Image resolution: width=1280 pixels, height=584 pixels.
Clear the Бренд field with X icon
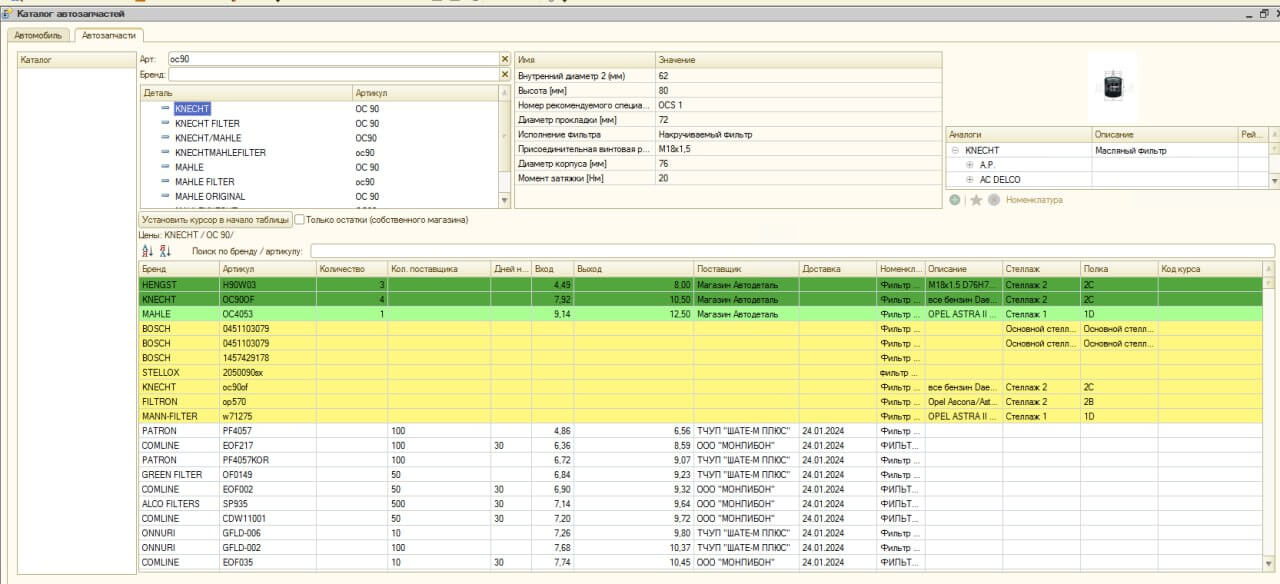pos(505,74)
